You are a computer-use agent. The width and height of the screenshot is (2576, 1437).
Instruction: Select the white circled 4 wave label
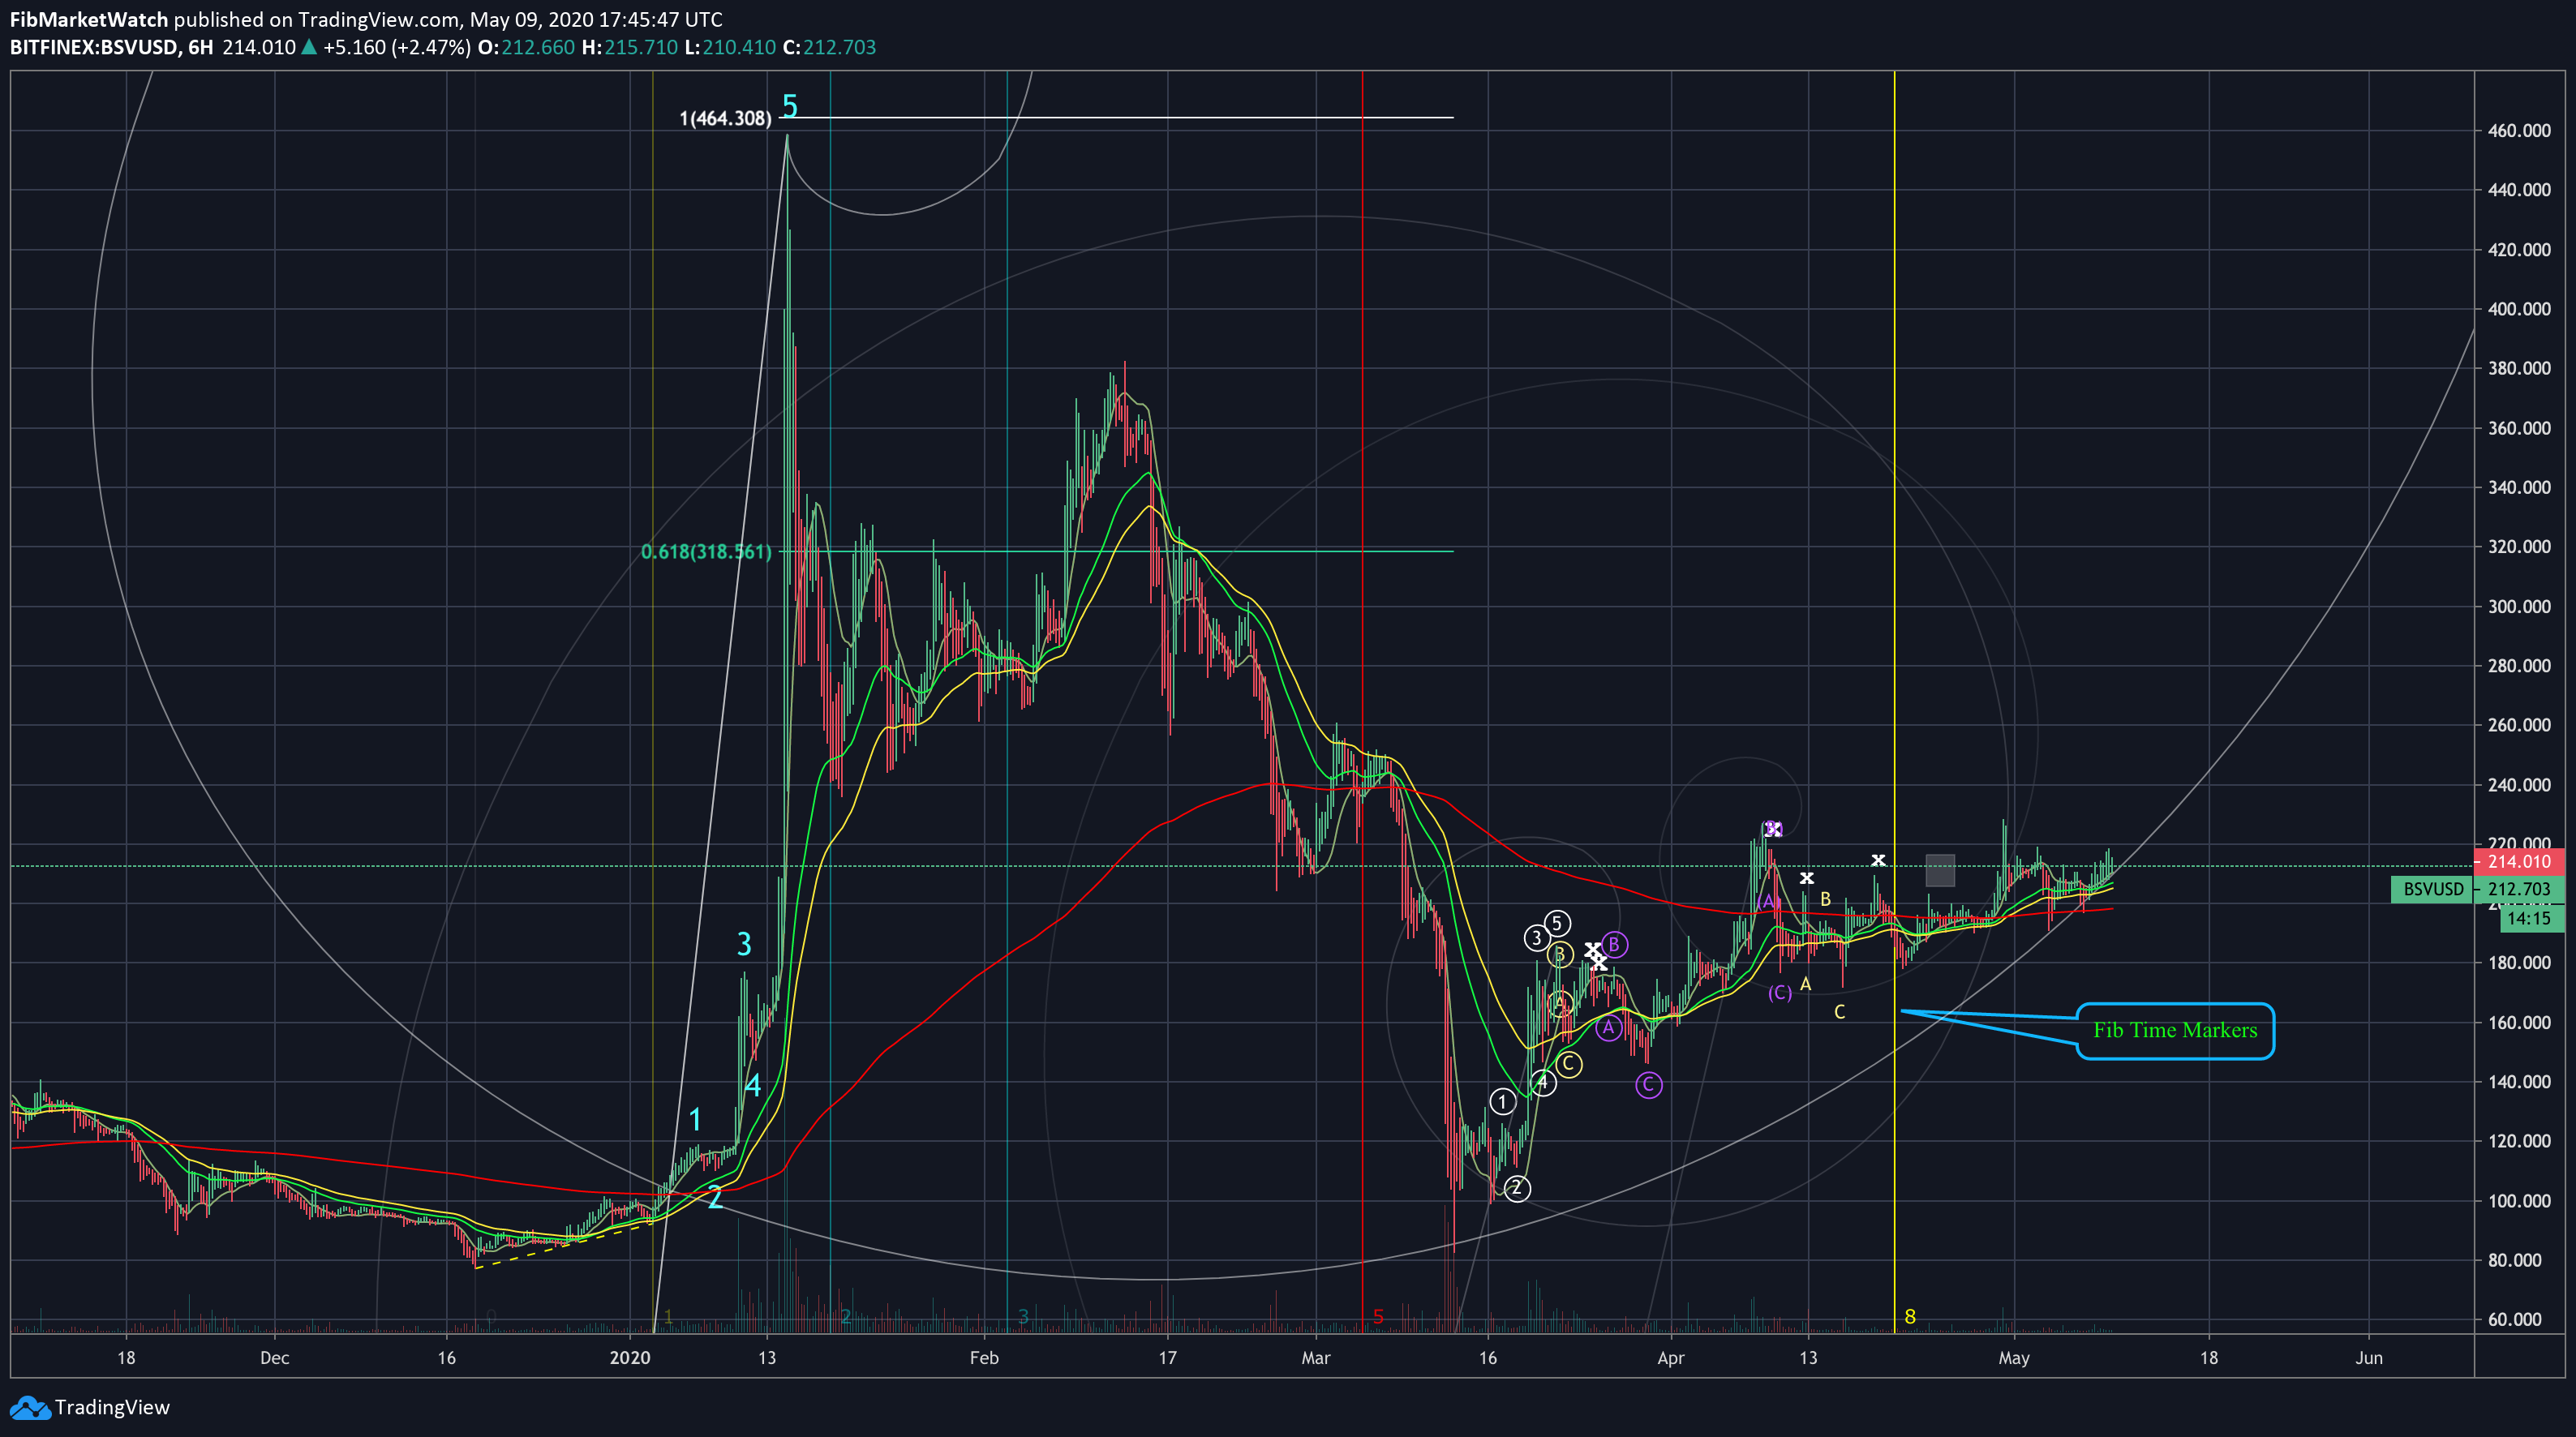[1543, 1082]
